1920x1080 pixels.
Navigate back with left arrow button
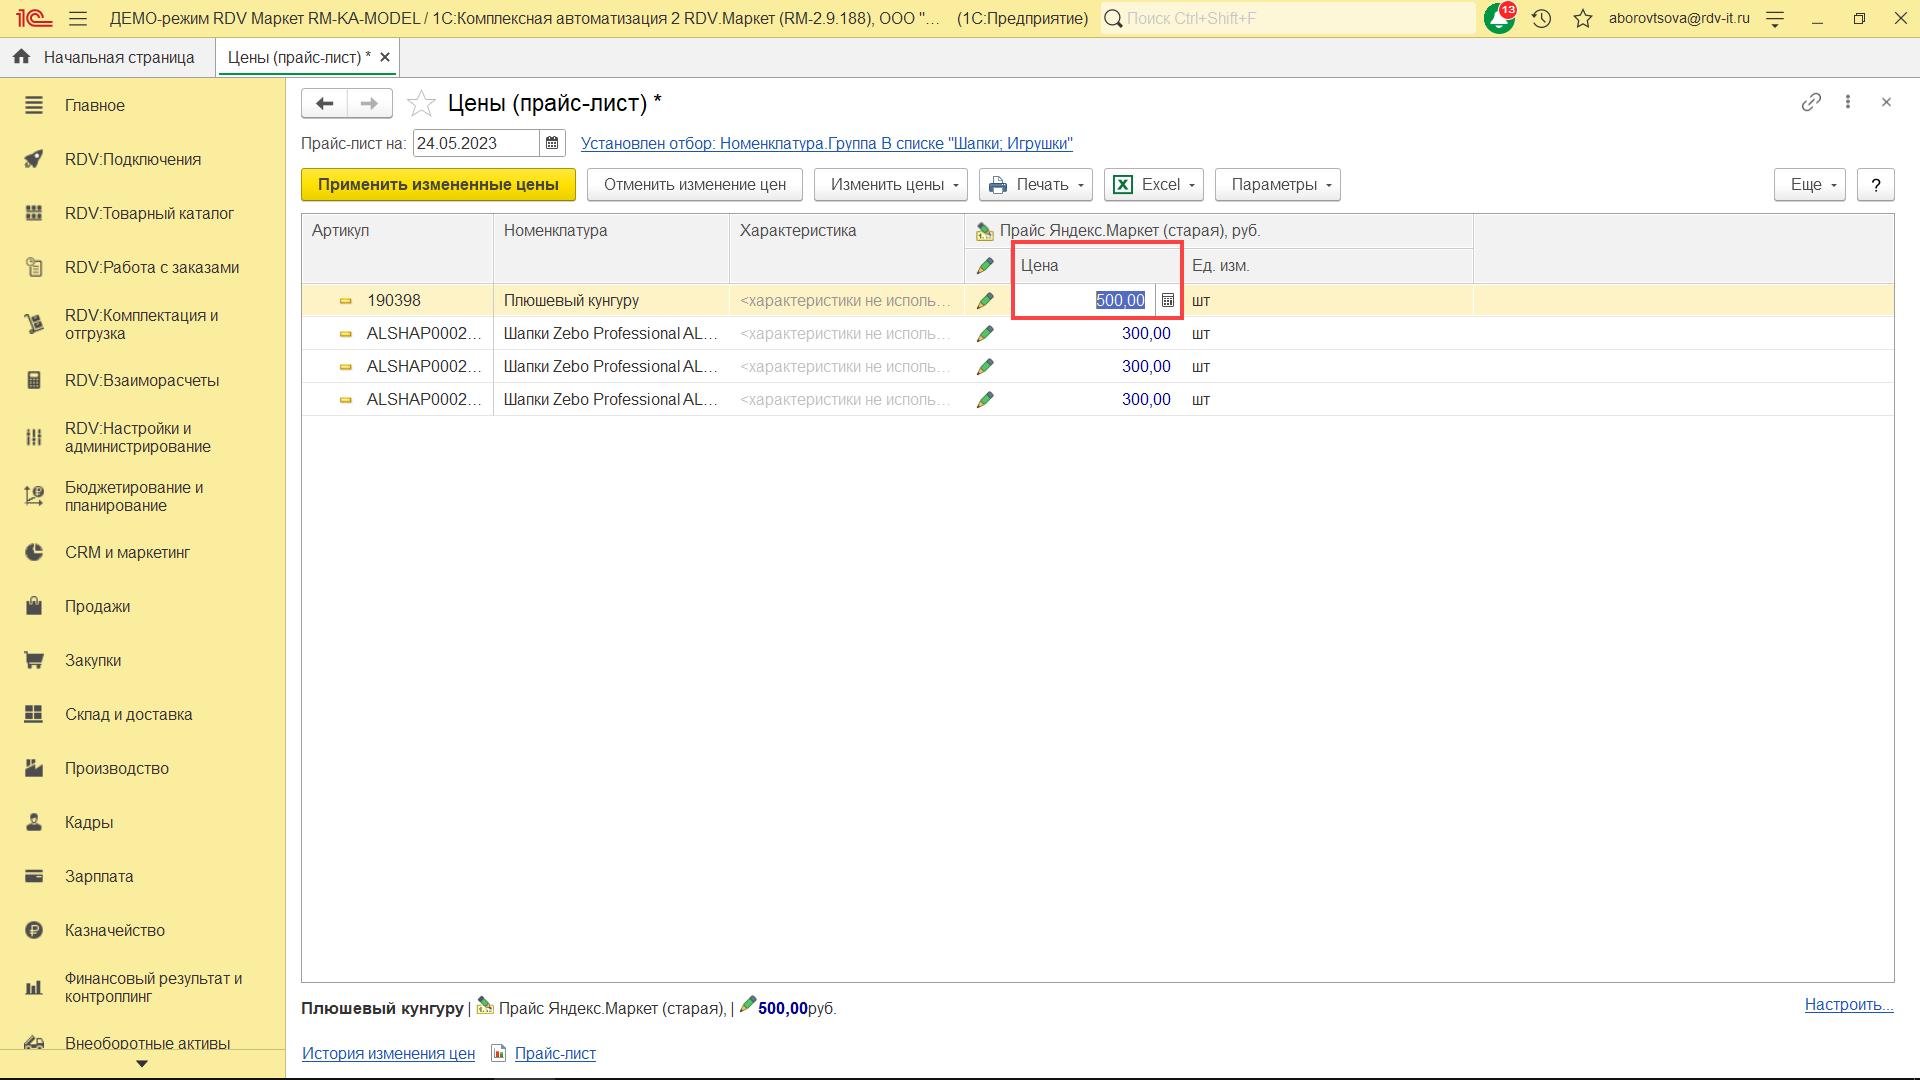coord(324,103)
